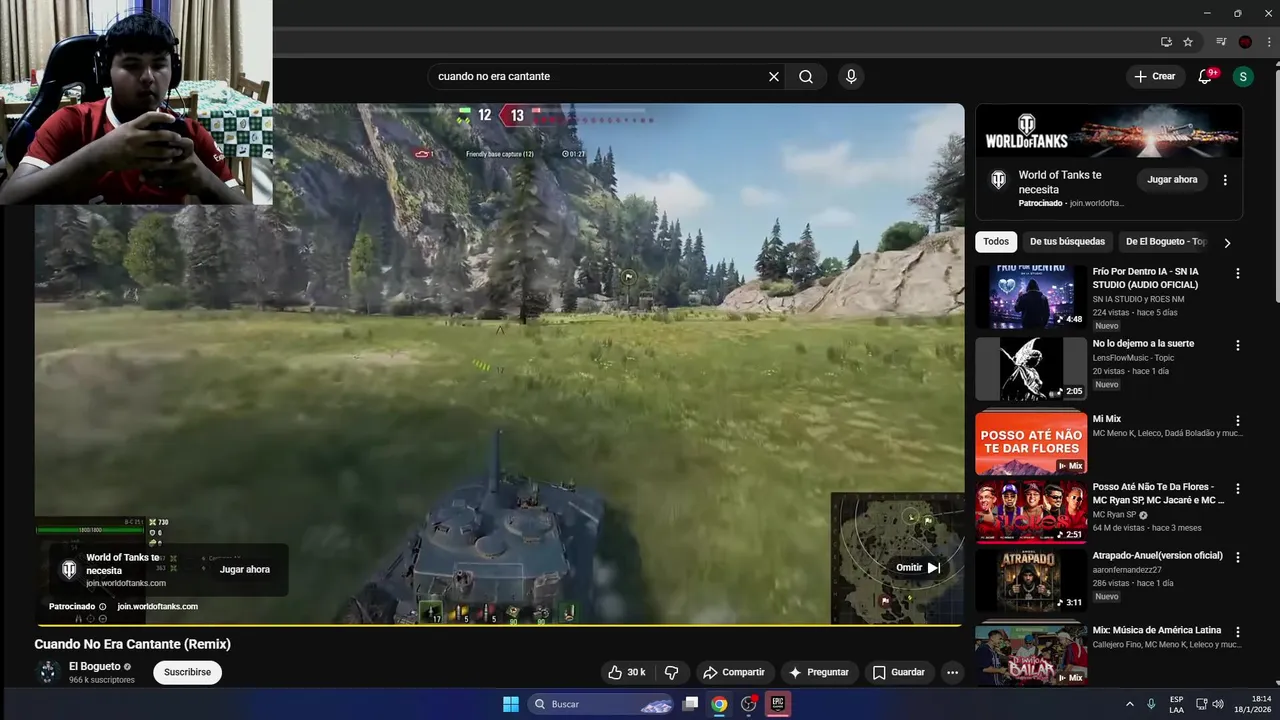Open World of Tanks banner image

click(x=1109, y=130)
